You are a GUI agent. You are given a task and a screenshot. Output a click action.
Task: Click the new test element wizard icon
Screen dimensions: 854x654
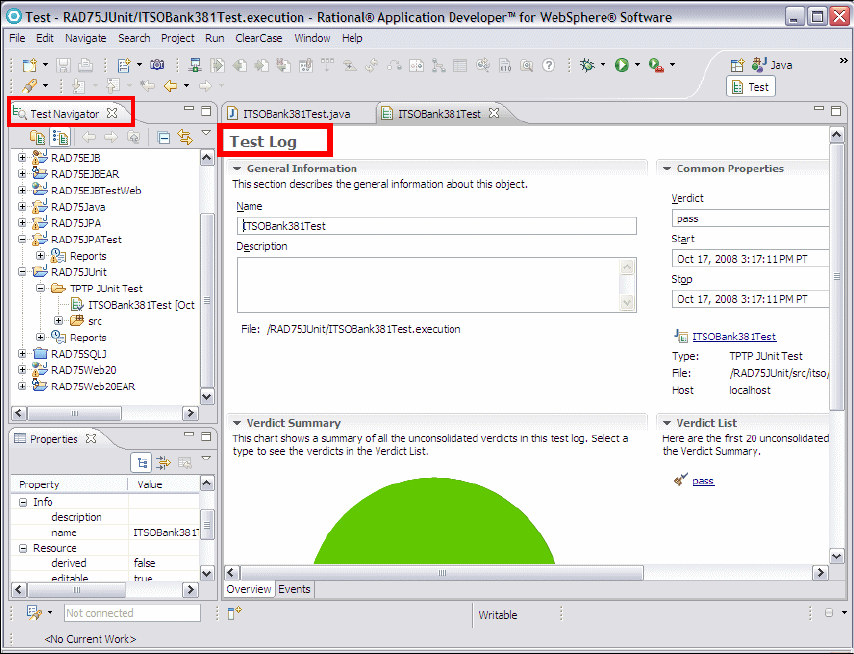pos(124,65)
